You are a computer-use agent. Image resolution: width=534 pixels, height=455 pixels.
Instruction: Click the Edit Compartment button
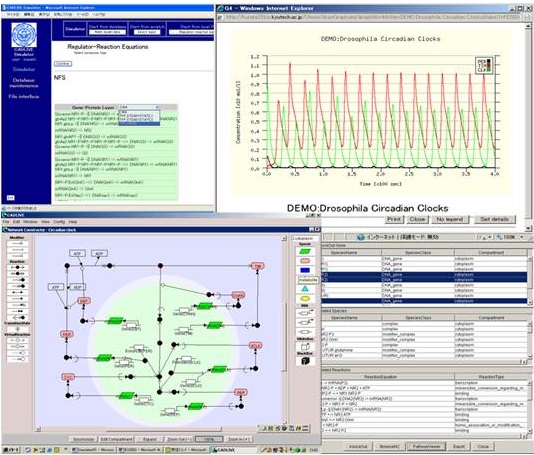[x=116, y=439]
